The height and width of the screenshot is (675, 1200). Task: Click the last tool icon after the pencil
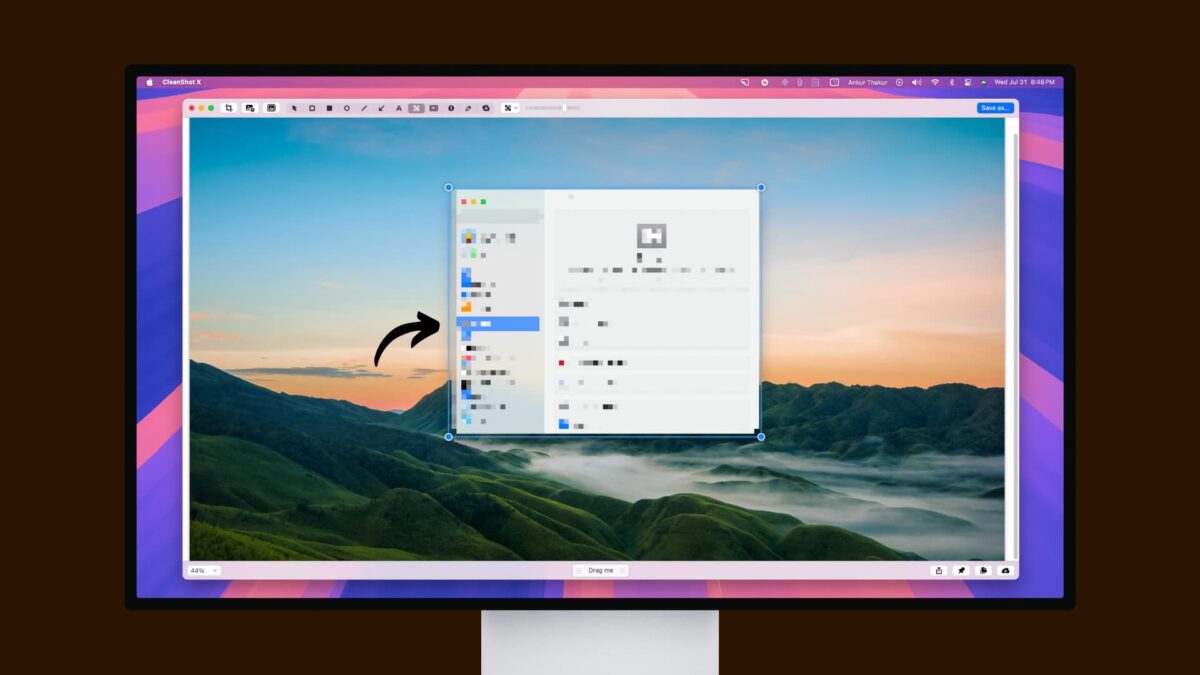(x=486, y=108)
